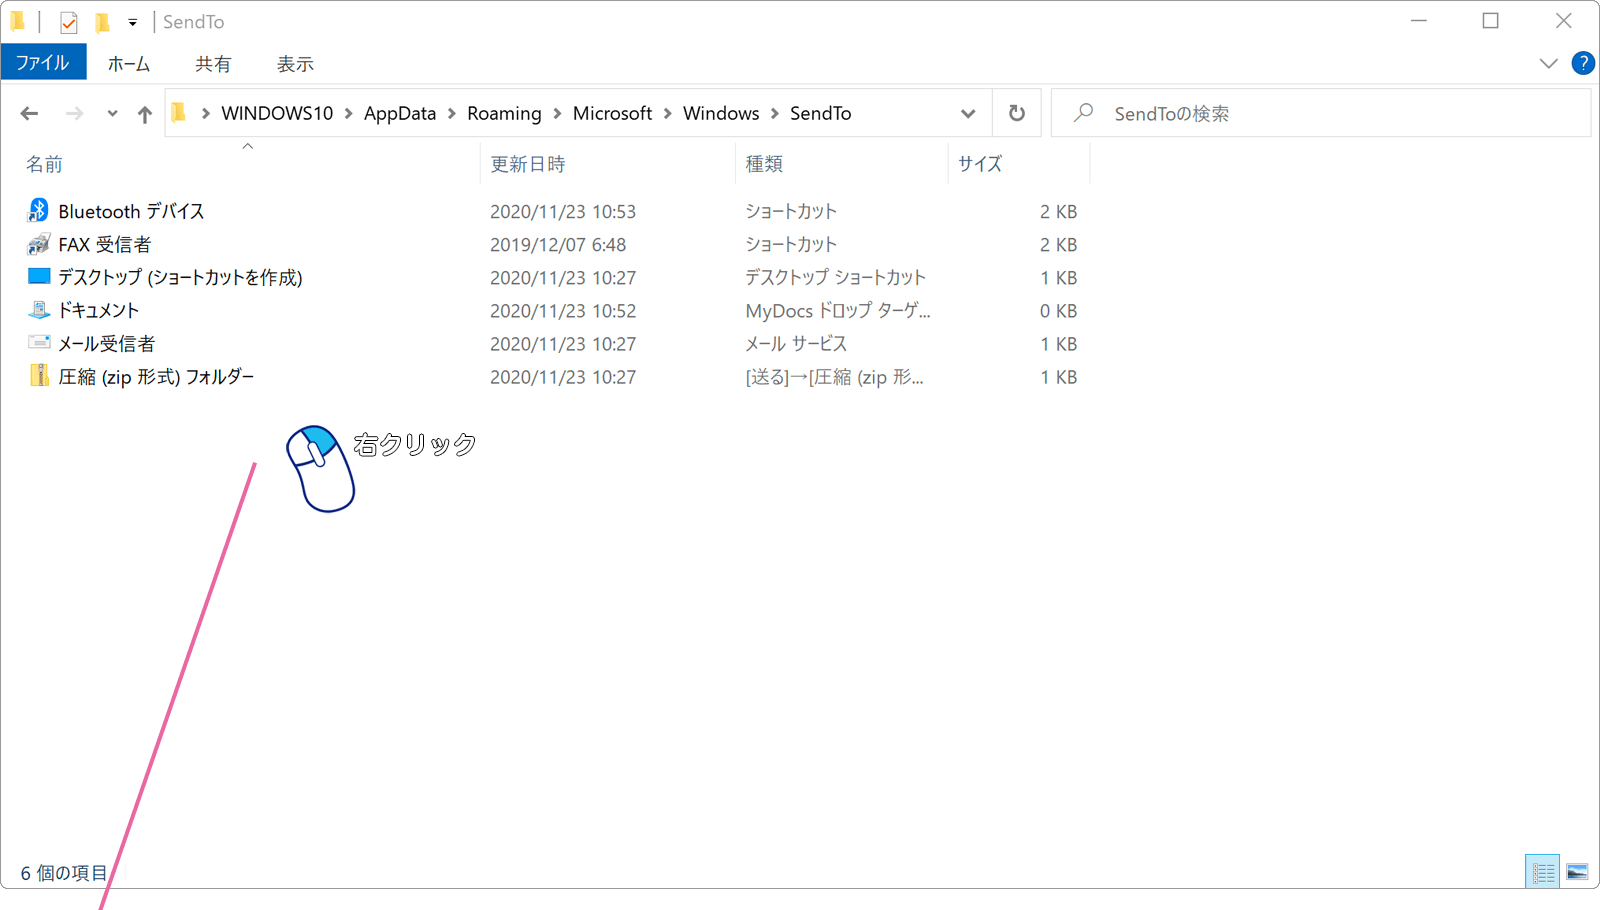Click the [送る]→[圧縮 (zip 形... type cell
Screen dimensions: 1600x910
coord(834,377)
